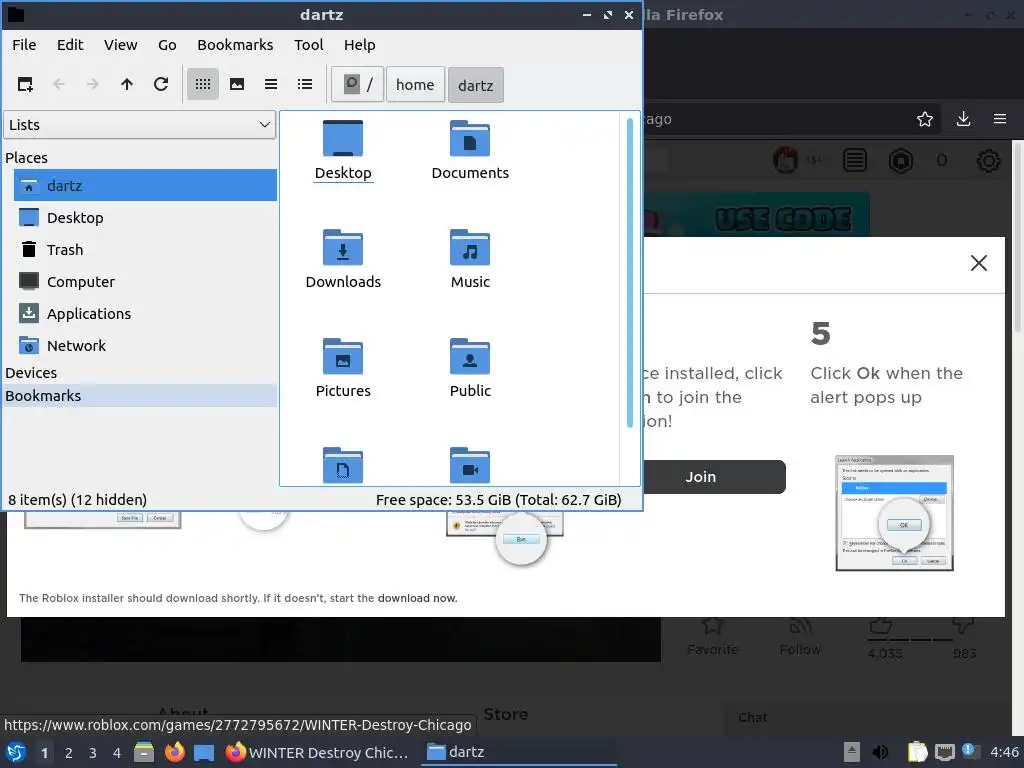Click step 5 Ok alert thumbnail
The width and height of the screenshot is (1024, 768).
[895, 513]
